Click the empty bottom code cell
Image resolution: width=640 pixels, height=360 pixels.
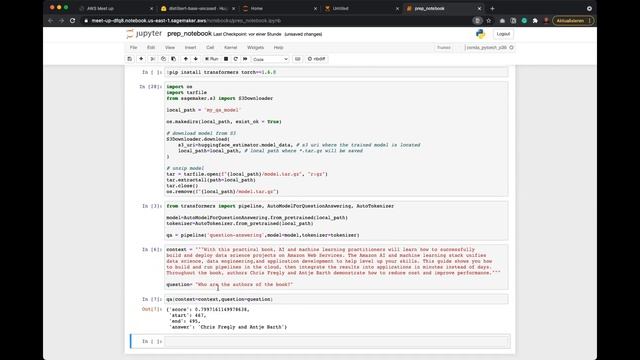(x=337, y=341)
